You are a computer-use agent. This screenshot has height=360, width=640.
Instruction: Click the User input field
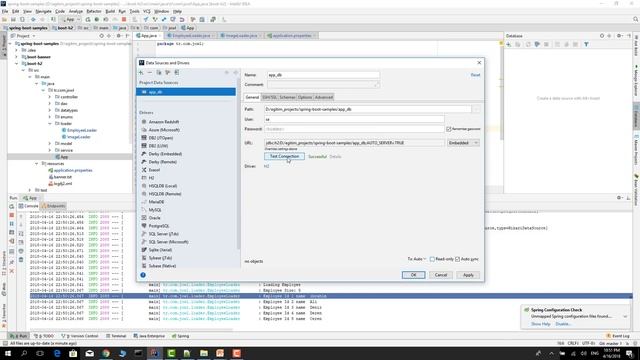[354, 119]
